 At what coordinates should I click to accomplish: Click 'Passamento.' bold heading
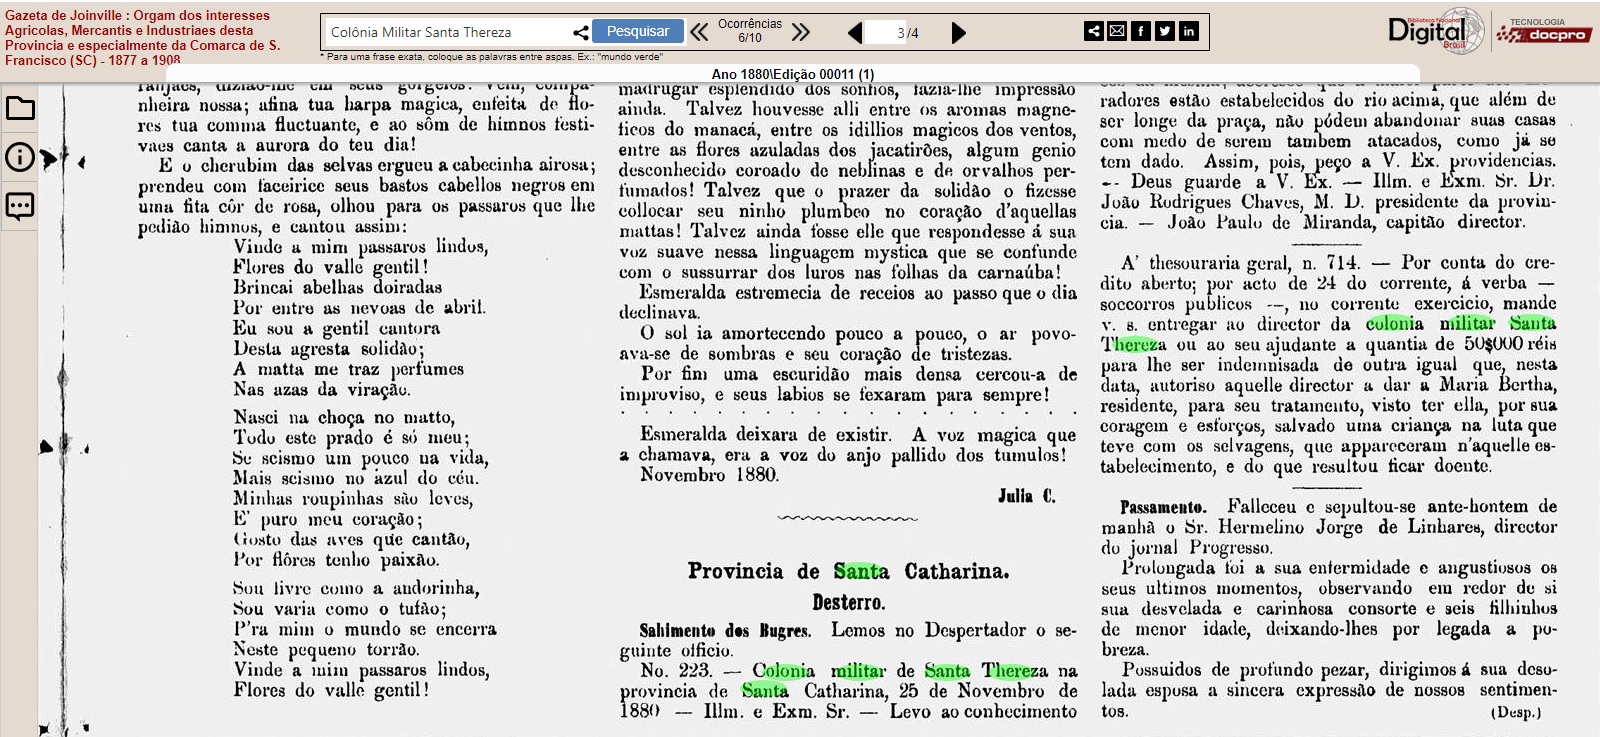[1163, 507]
